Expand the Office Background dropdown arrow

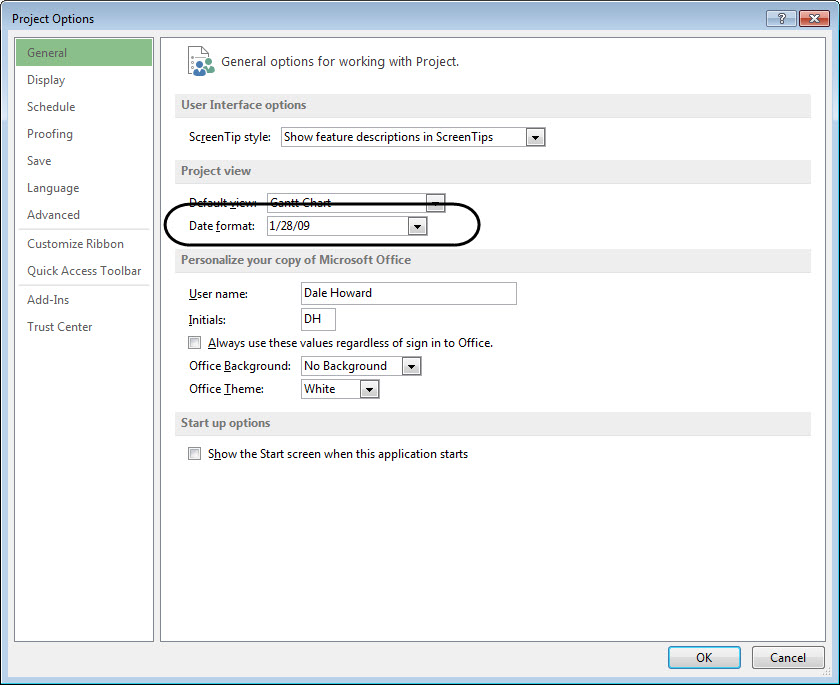[411, 366]
